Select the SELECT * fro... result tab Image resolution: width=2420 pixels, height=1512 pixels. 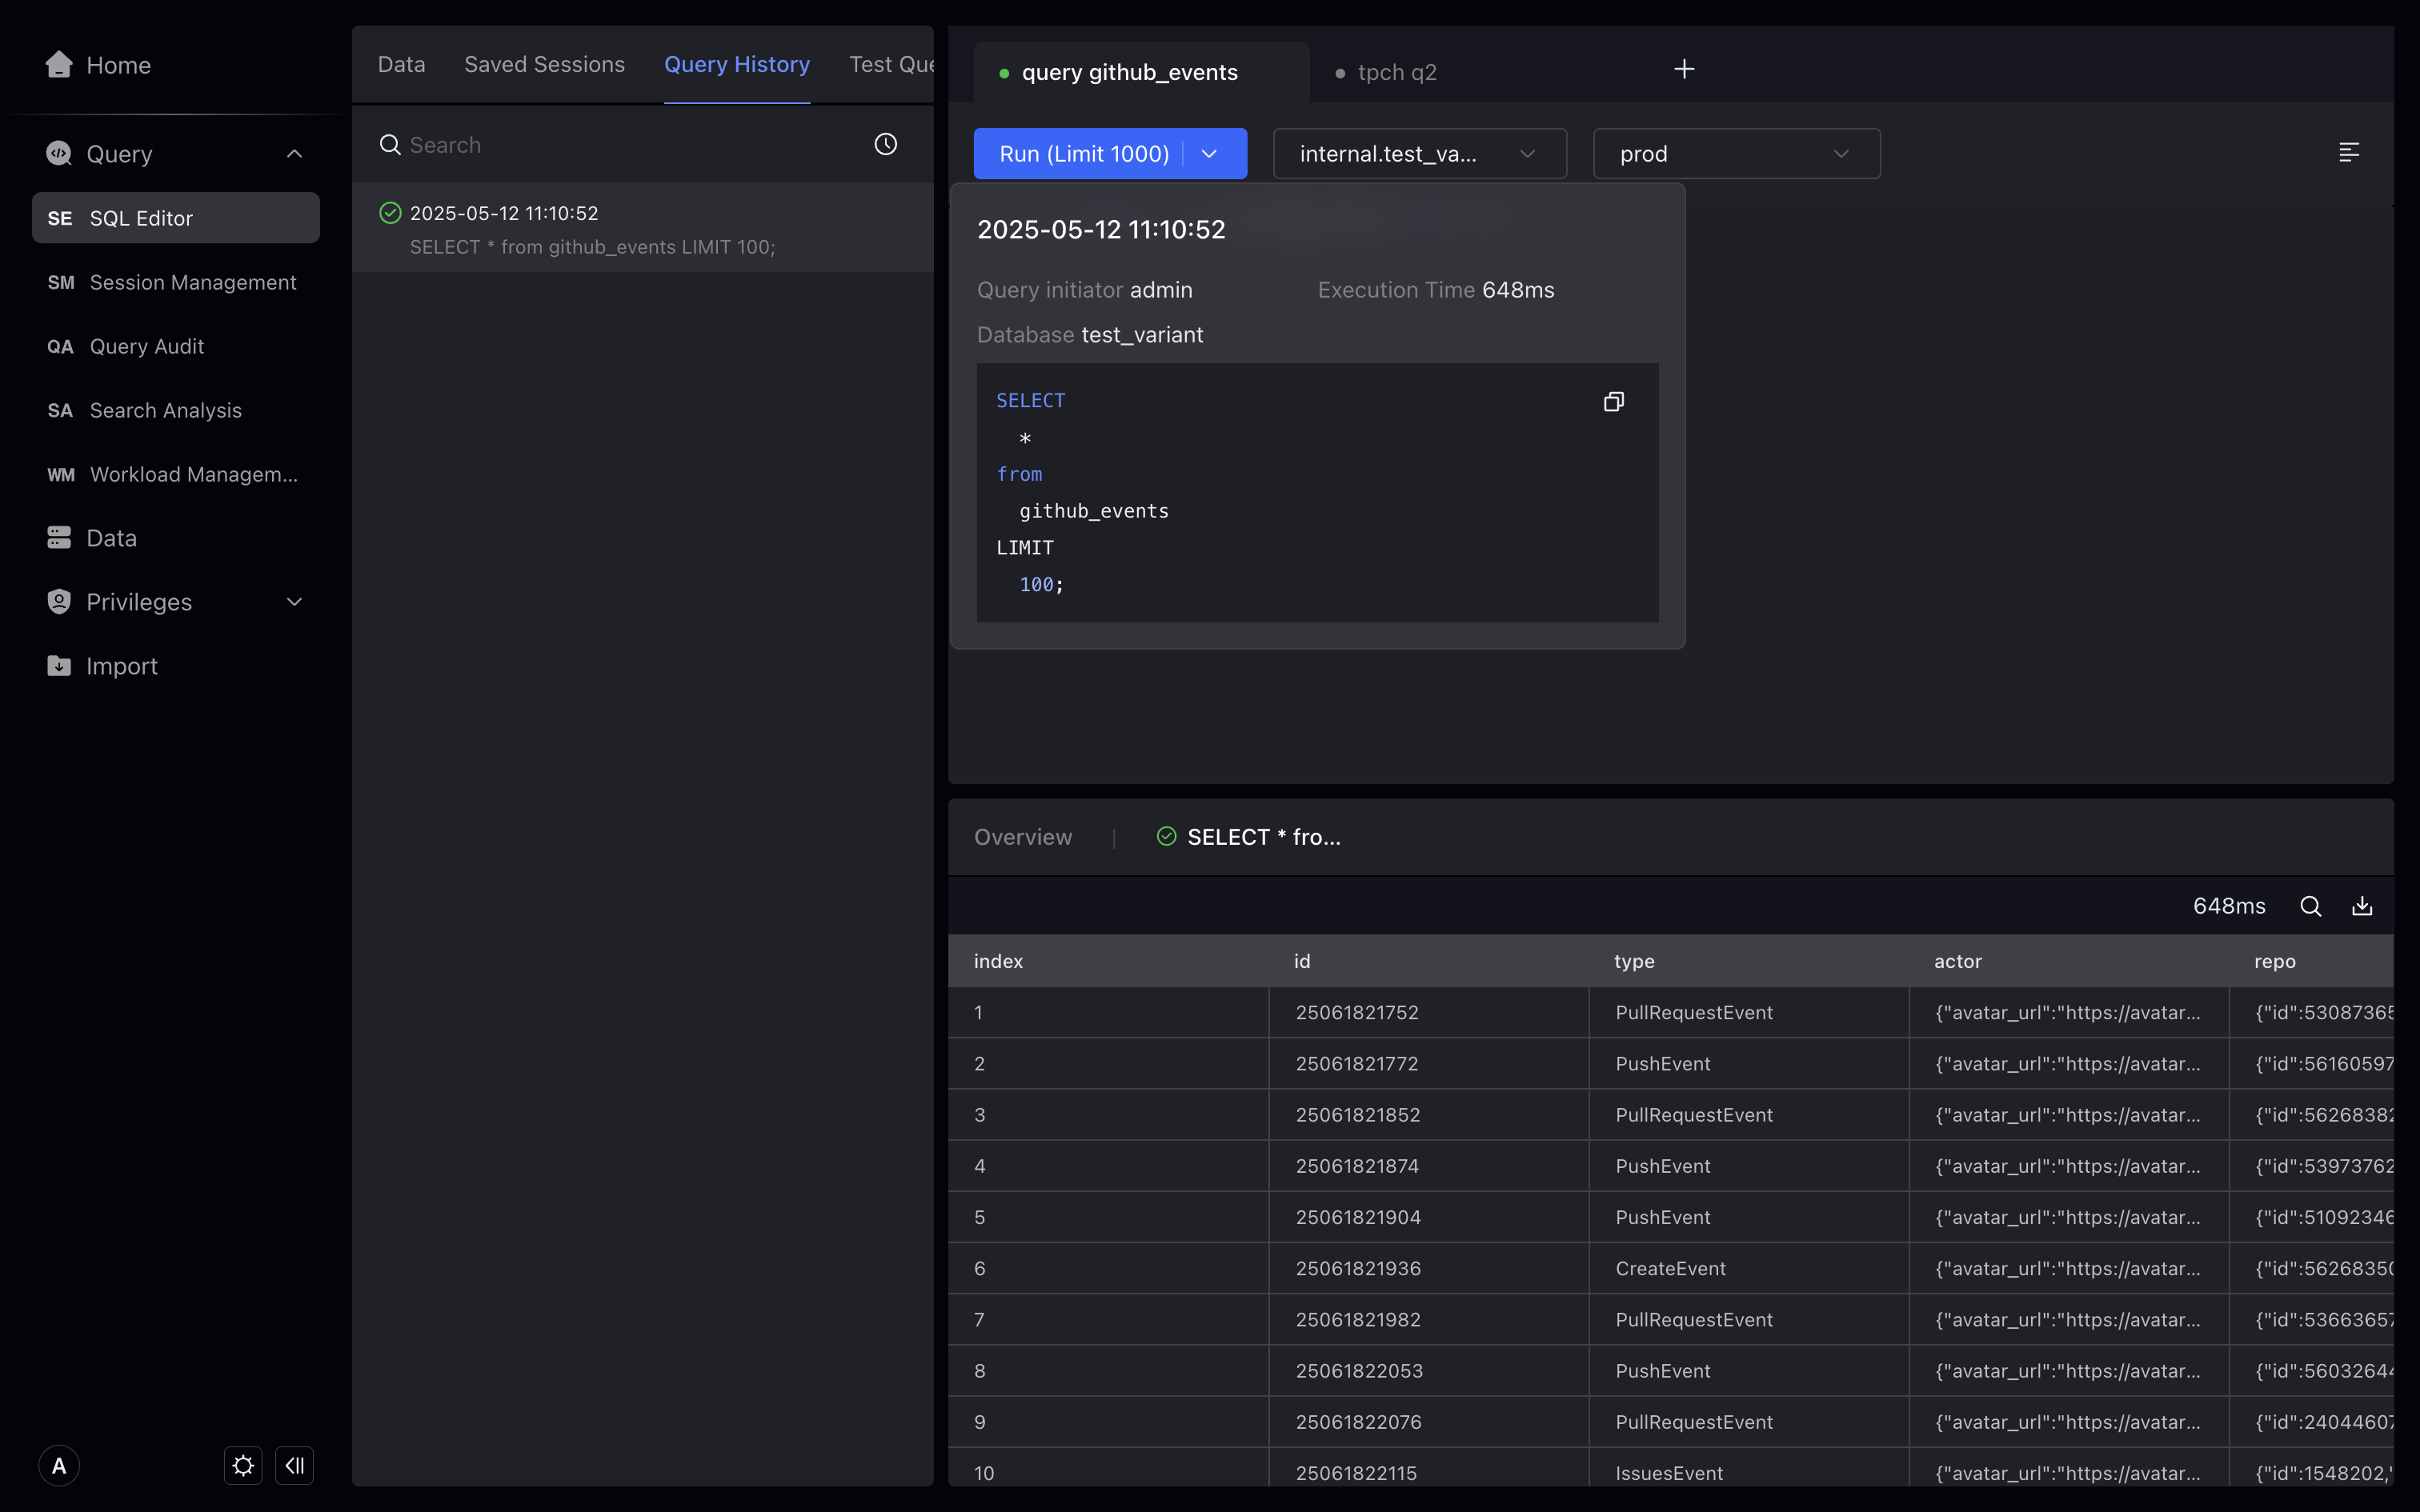click(1249, 837)
